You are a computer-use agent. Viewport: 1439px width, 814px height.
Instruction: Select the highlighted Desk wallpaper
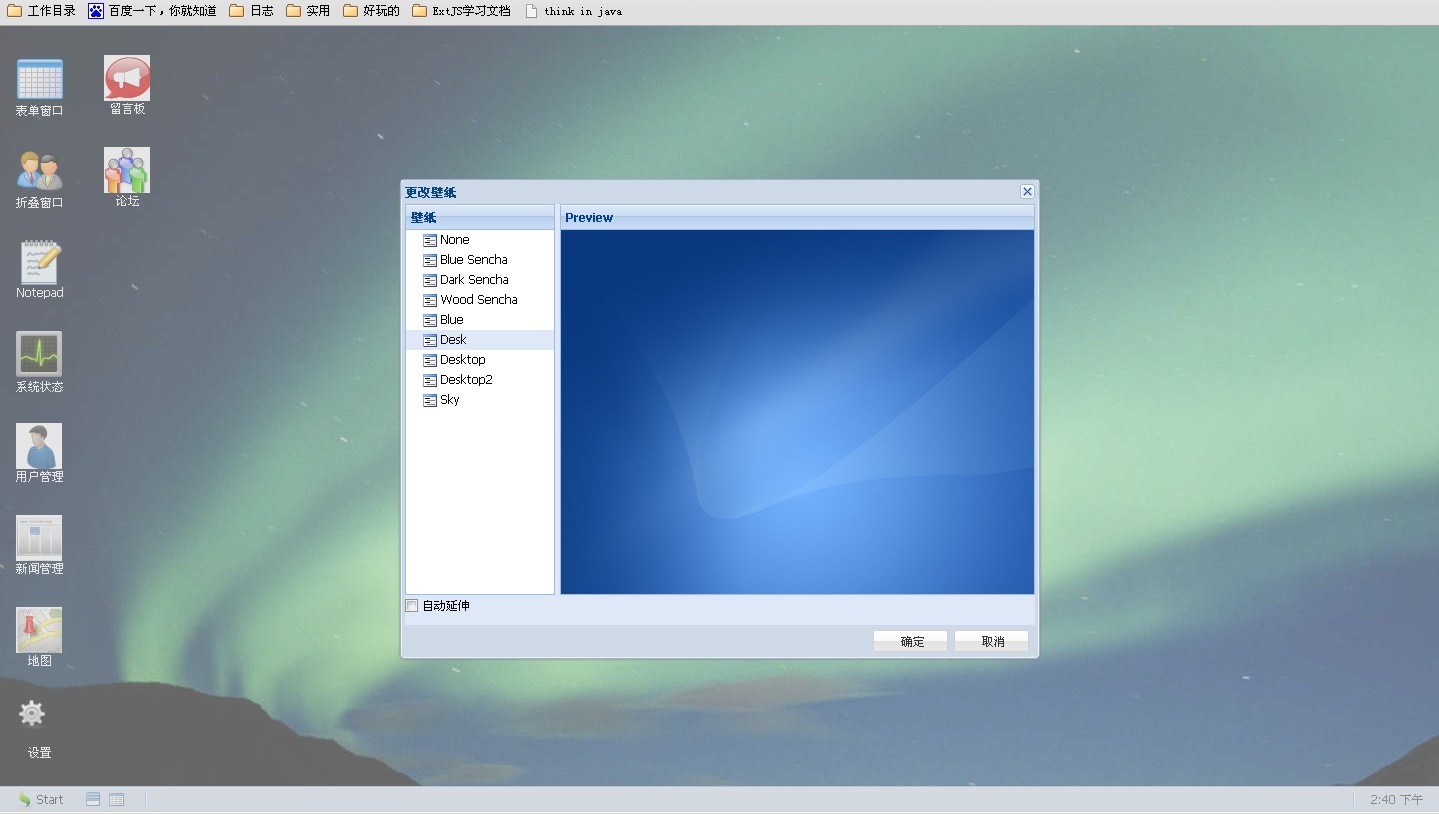[x=480, y=340]
